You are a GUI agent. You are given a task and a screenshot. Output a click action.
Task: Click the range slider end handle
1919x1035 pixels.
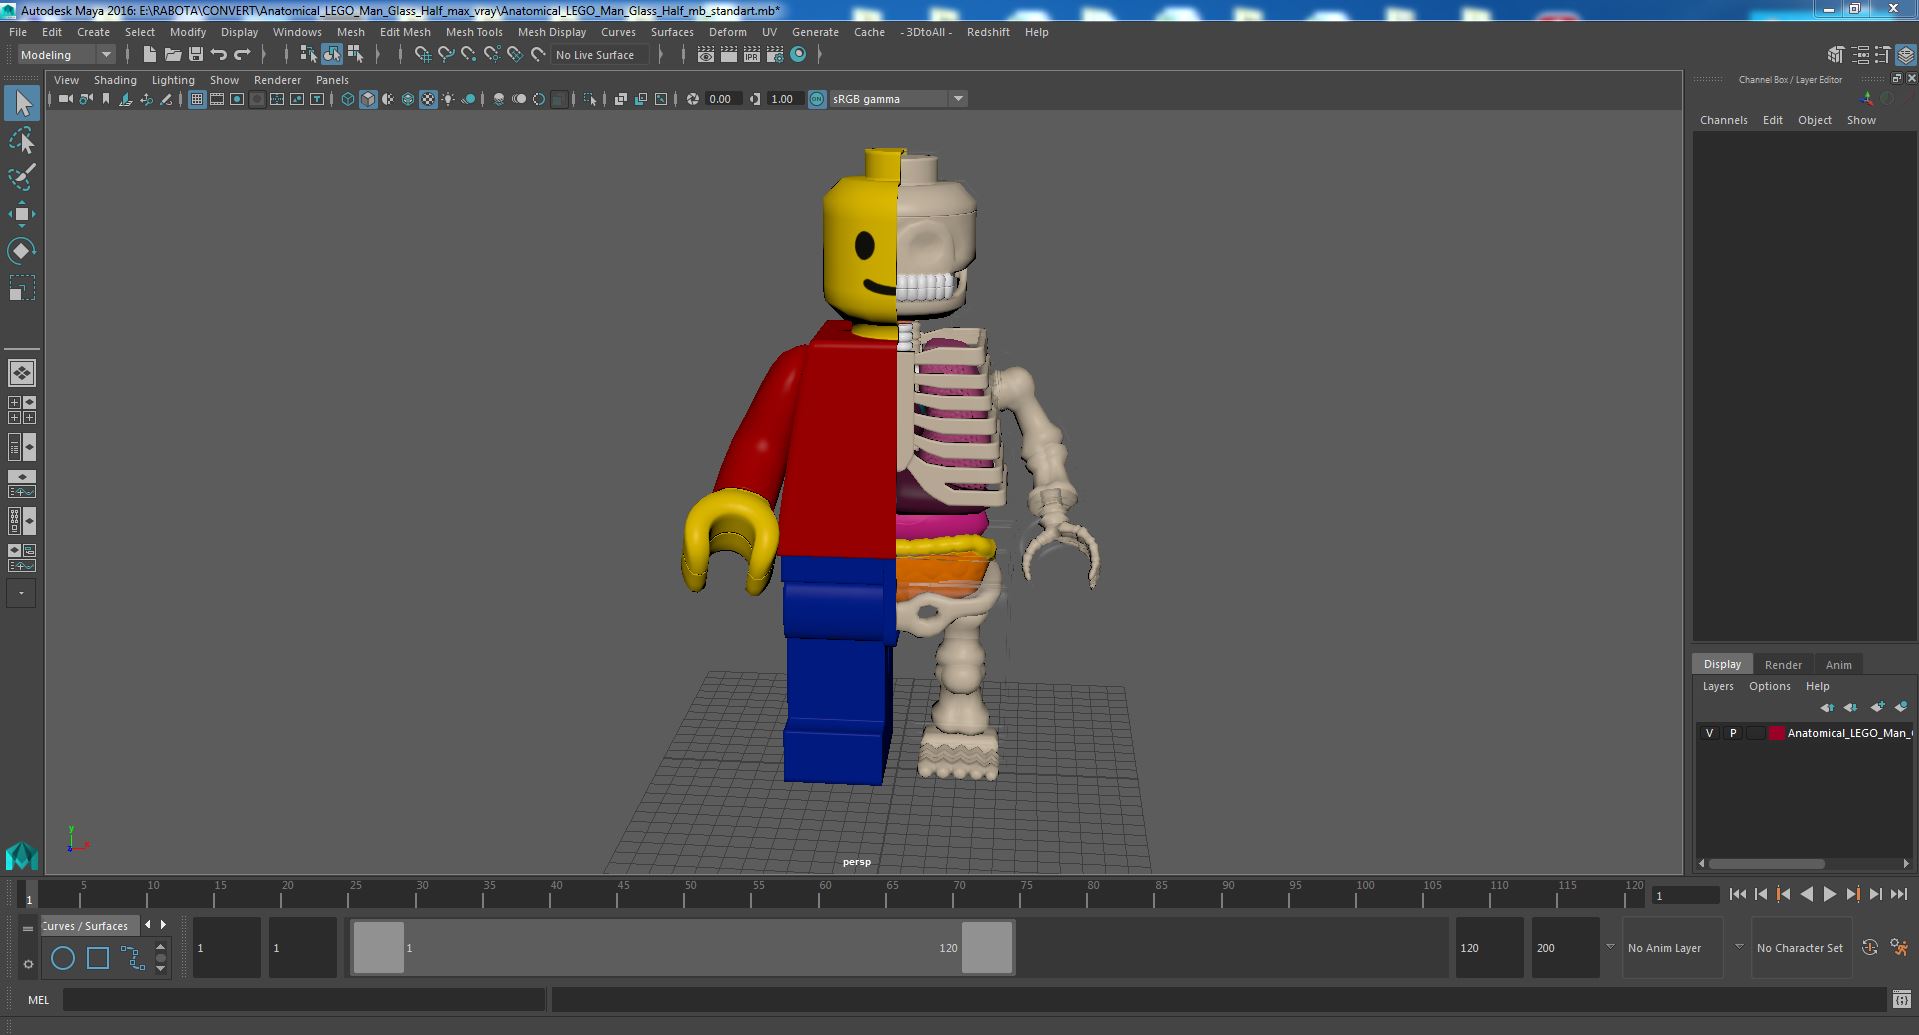(987, 948)
